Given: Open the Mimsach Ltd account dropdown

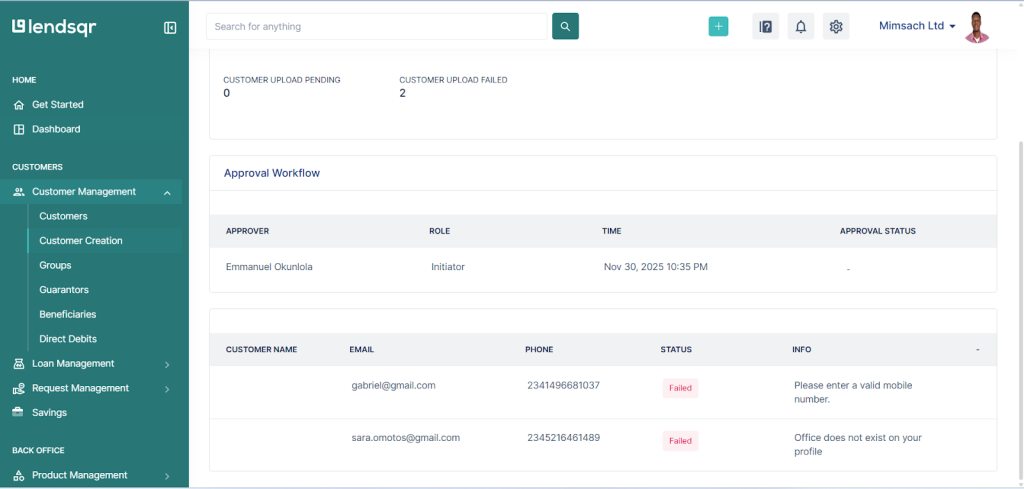Looking at the screenshot, I should tap(916, 26).
